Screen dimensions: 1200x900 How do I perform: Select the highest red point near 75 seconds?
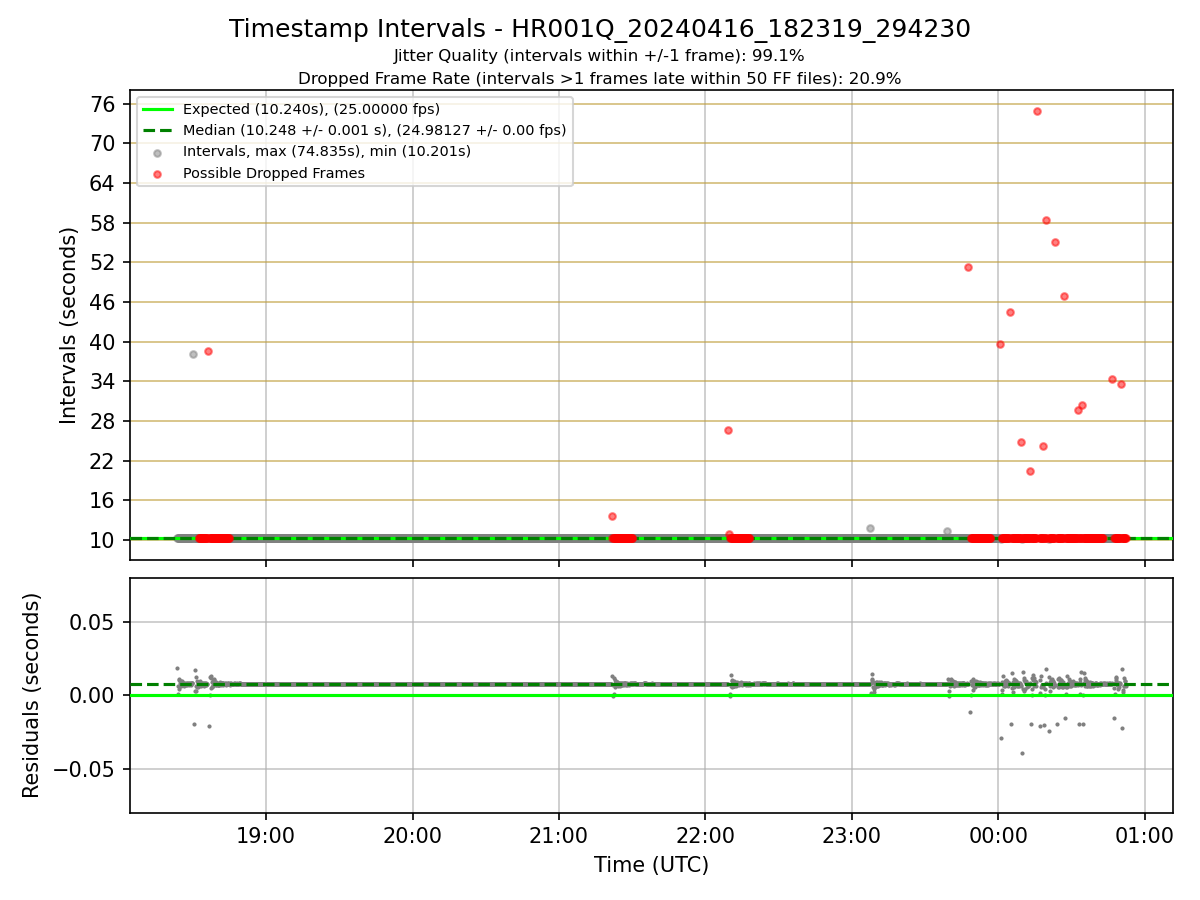(1037, 111)
